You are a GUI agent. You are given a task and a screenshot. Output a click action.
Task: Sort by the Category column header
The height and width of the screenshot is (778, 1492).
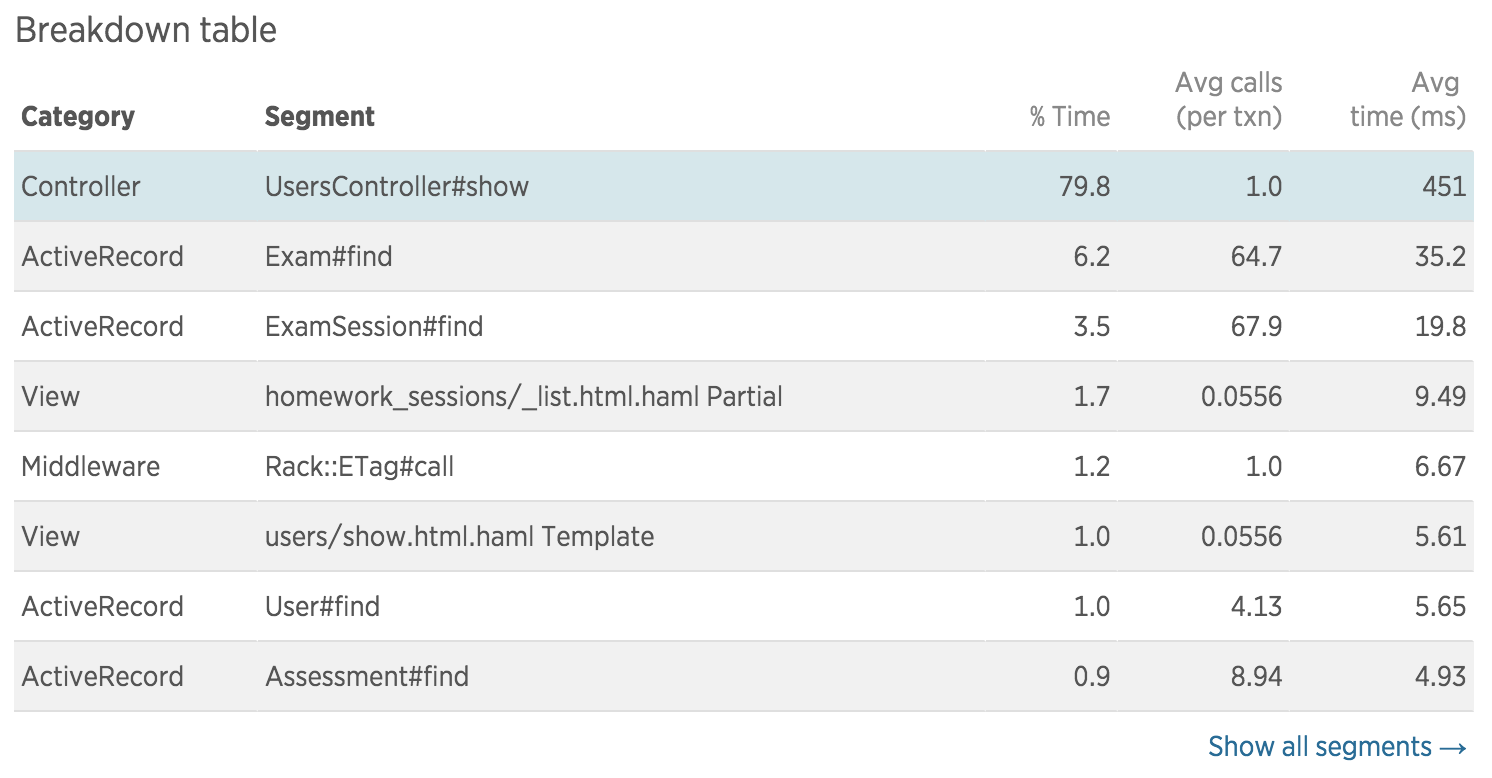pos(78,117)
